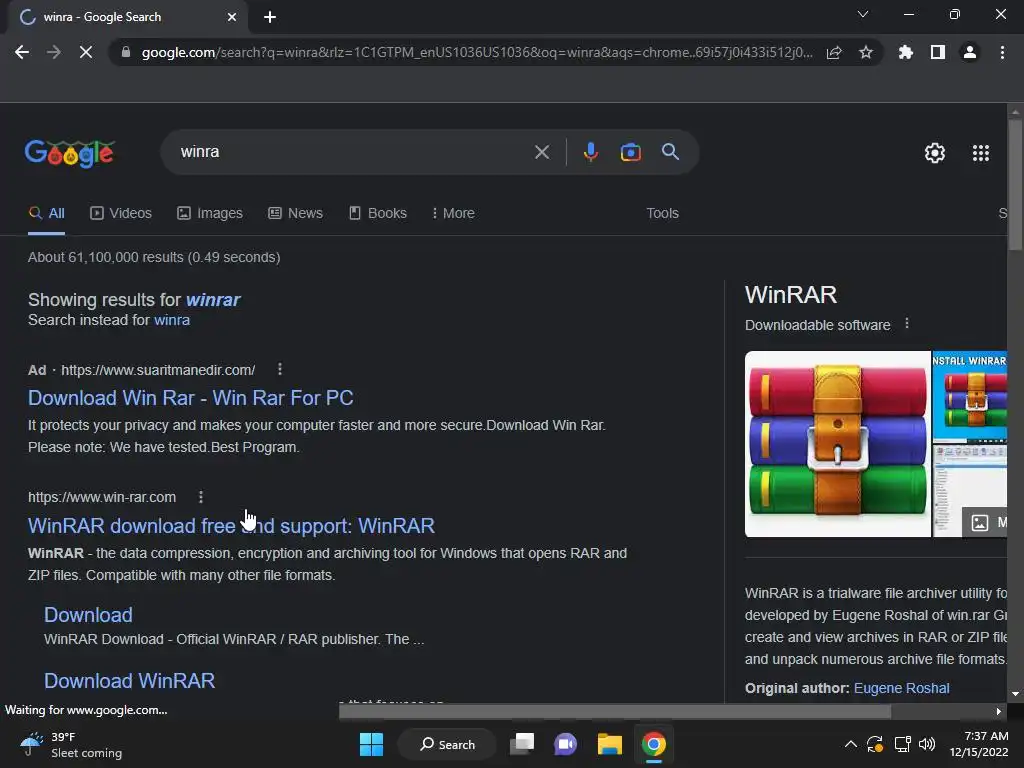
Task: Open WinRAR knowledge panel options menu
Action: (x=906, y=324)
